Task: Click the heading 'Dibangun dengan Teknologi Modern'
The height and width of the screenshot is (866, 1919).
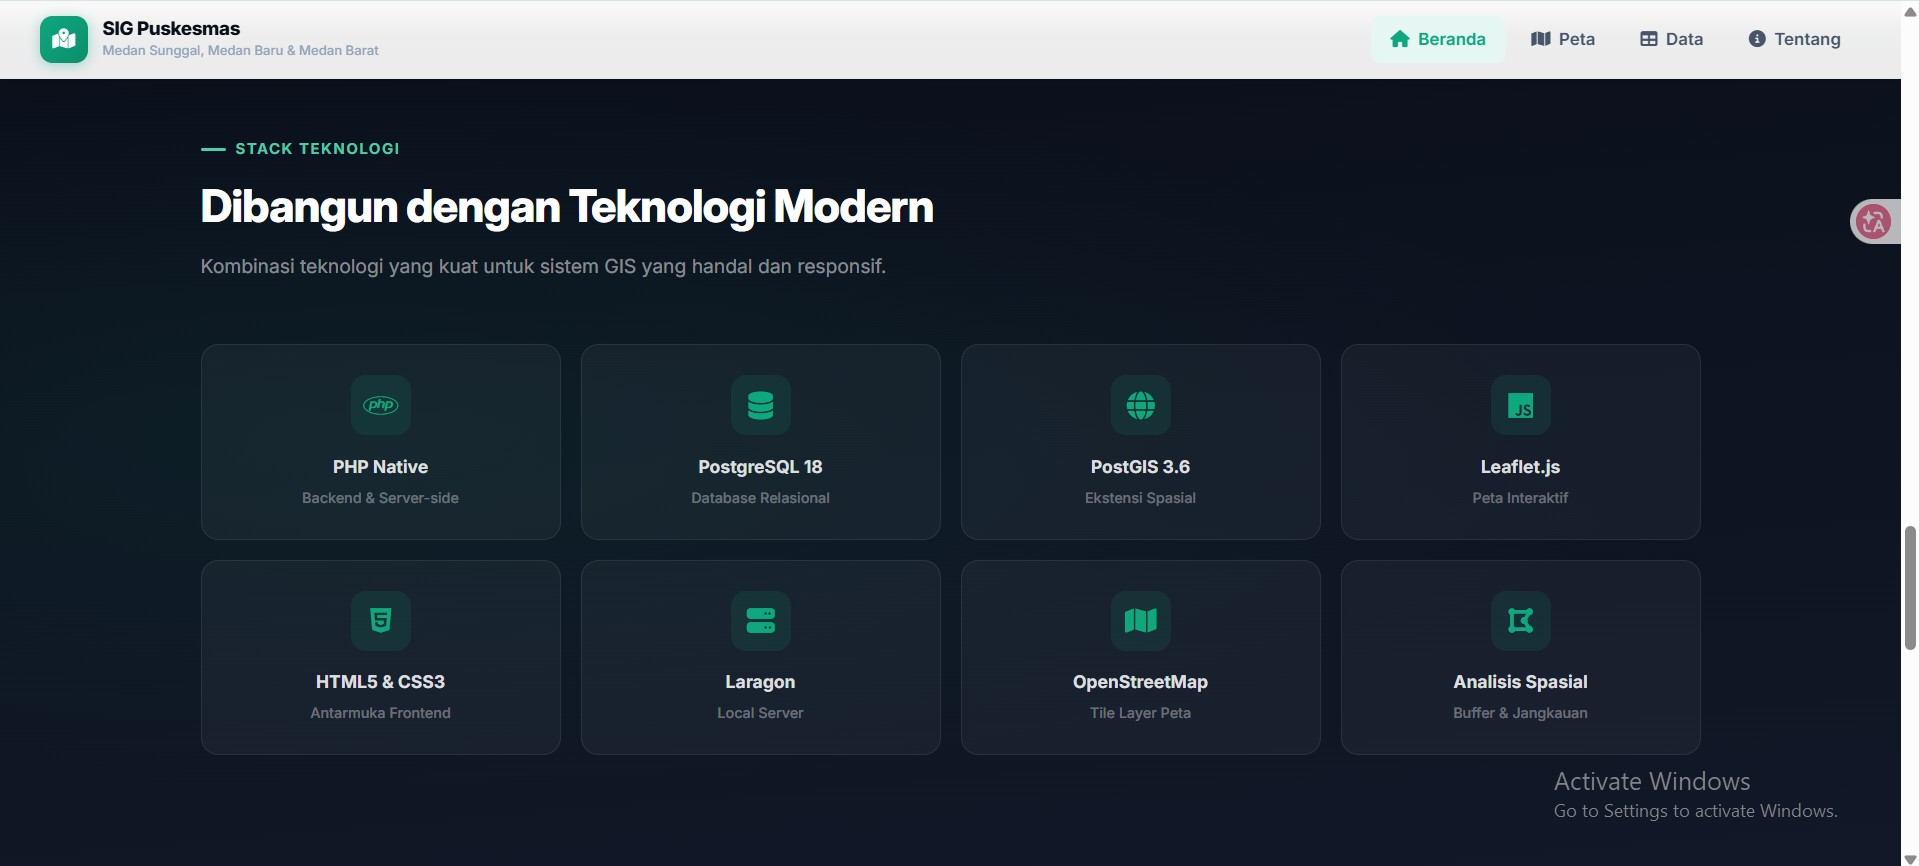Action: (x=567, y=207)
